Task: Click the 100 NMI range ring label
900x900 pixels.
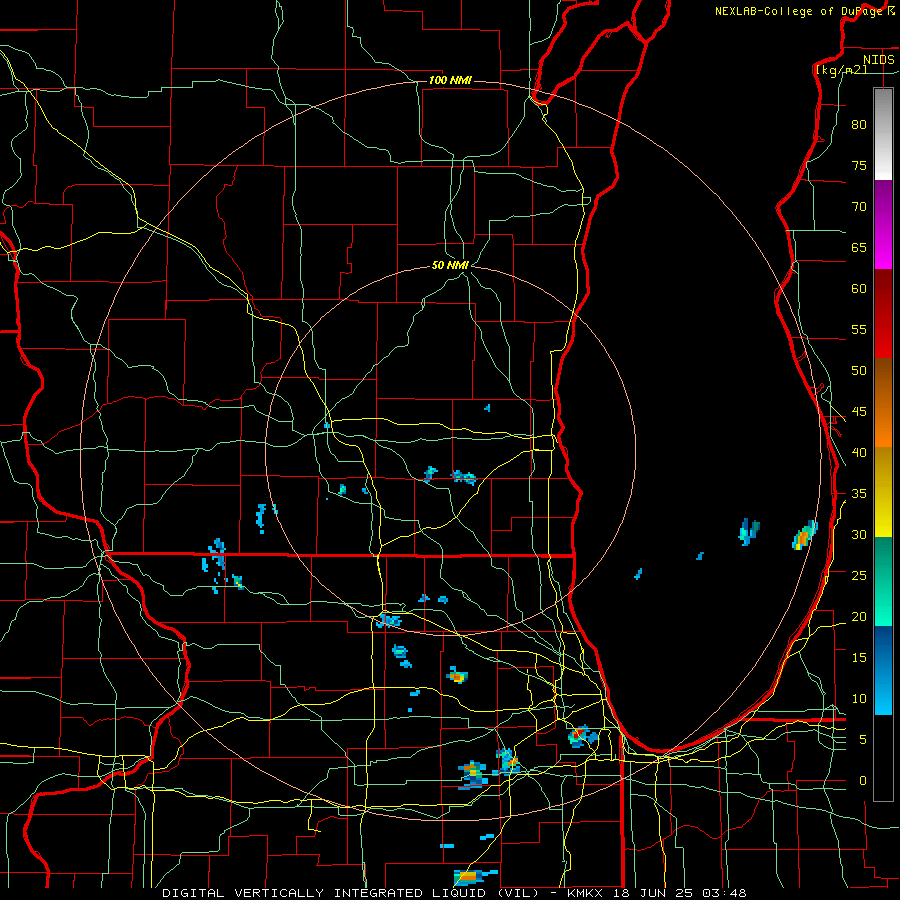Action: click(x=450, y=80)
